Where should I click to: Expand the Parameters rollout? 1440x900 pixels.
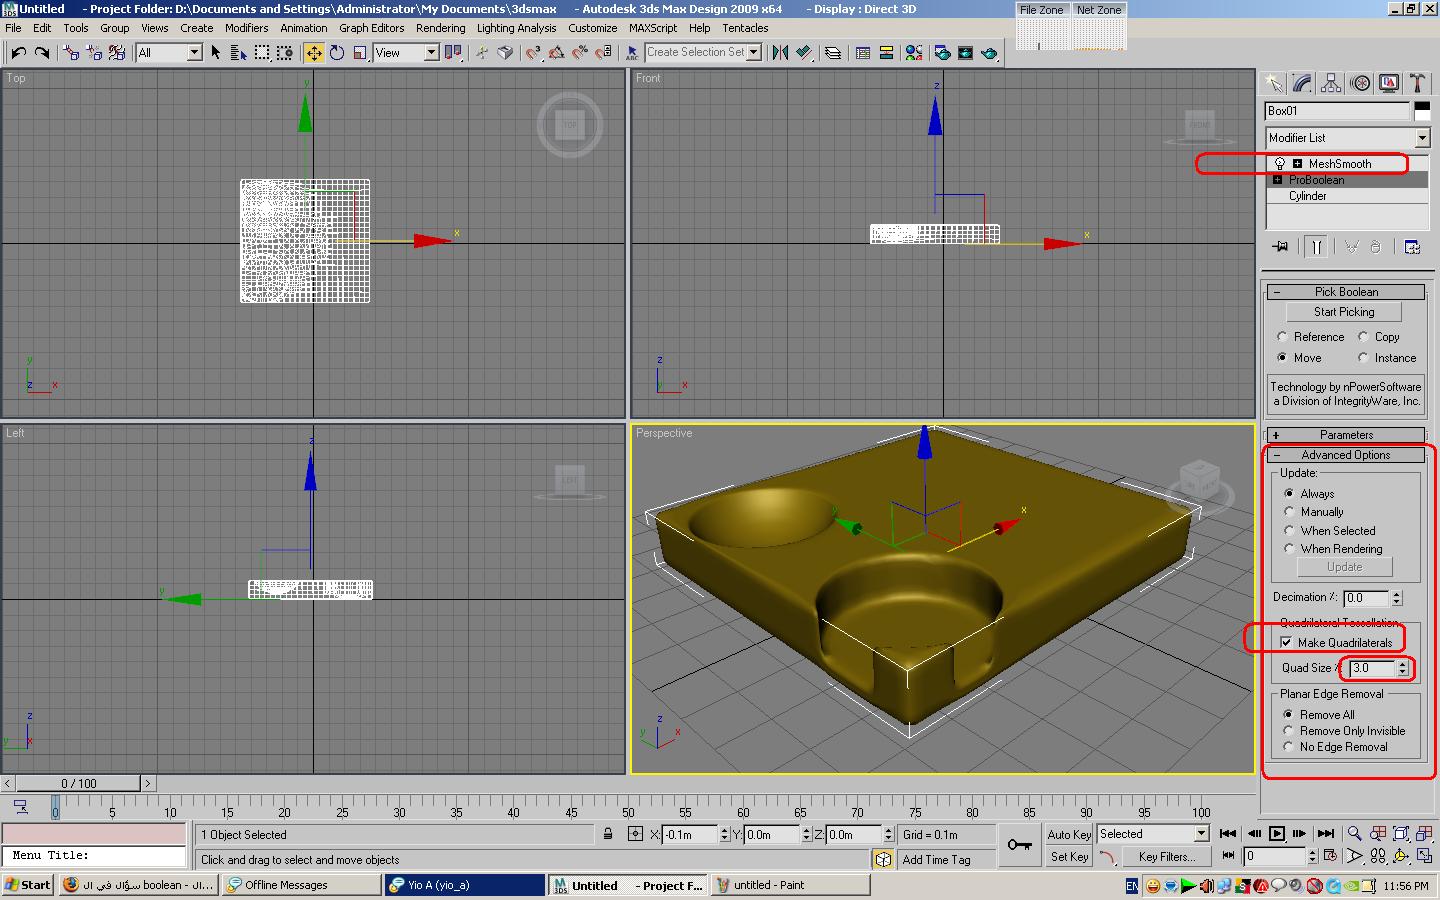coord(1346,435)
